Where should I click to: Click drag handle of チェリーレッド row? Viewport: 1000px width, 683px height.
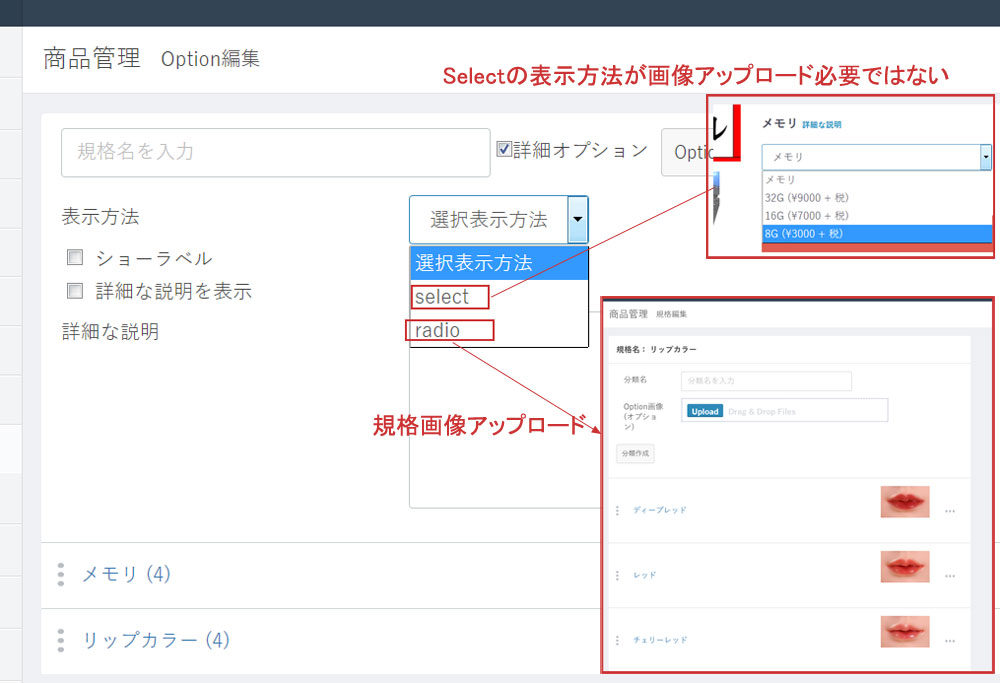point(617,640)
